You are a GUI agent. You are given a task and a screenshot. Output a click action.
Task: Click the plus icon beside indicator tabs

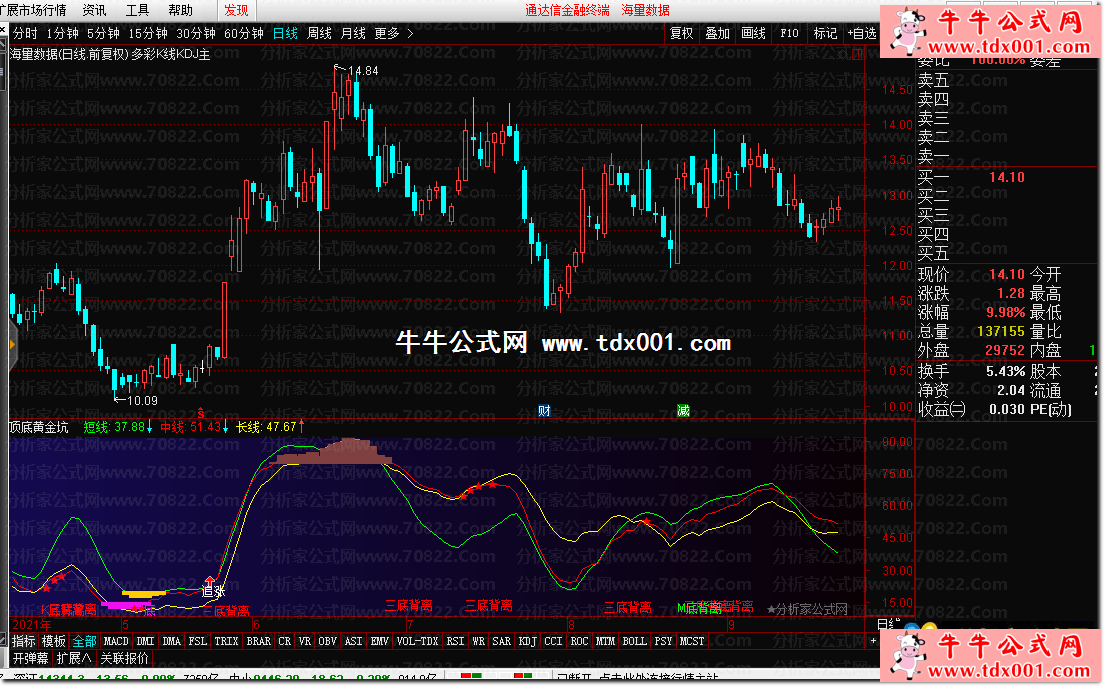(x=873, y=641)
